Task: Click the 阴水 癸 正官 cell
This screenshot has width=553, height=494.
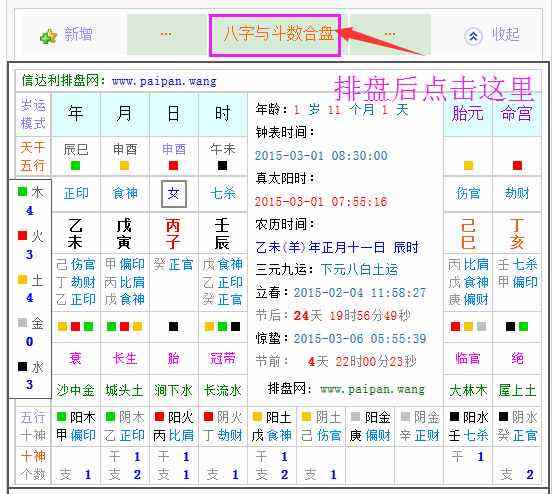Action: tap(517, 427)
